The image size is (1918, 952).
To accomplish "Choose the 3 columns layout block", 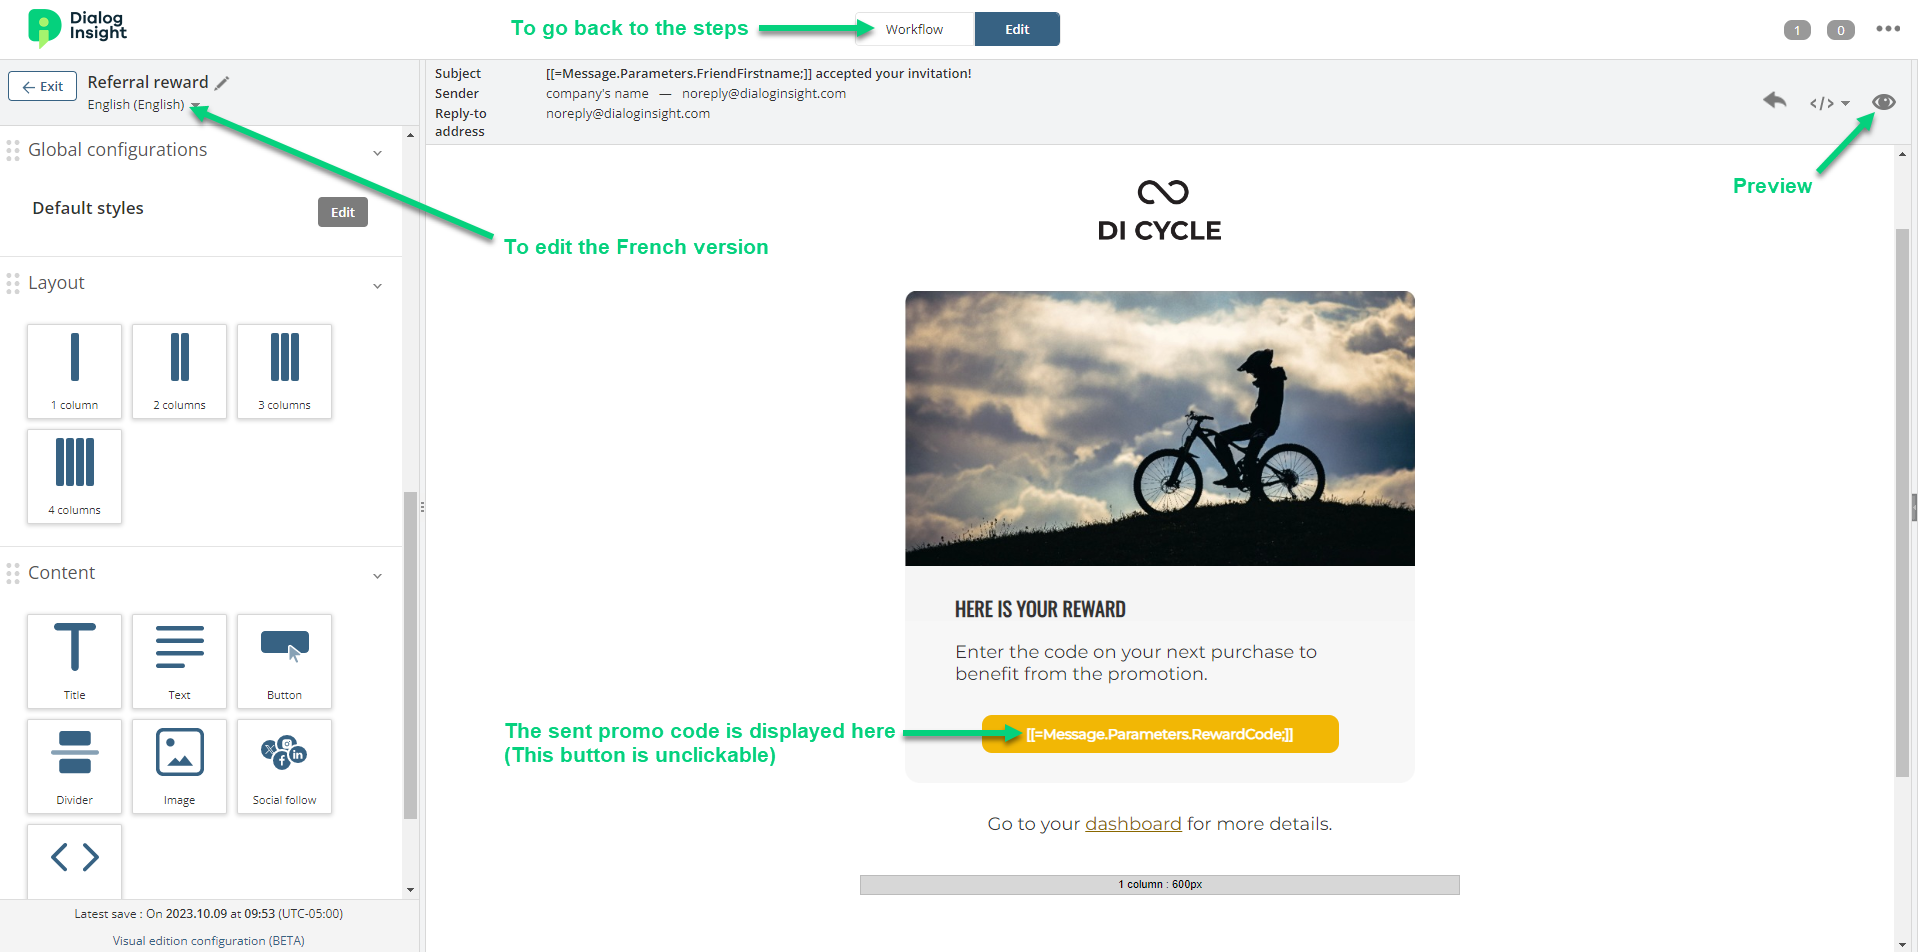I will click(285, 371).
